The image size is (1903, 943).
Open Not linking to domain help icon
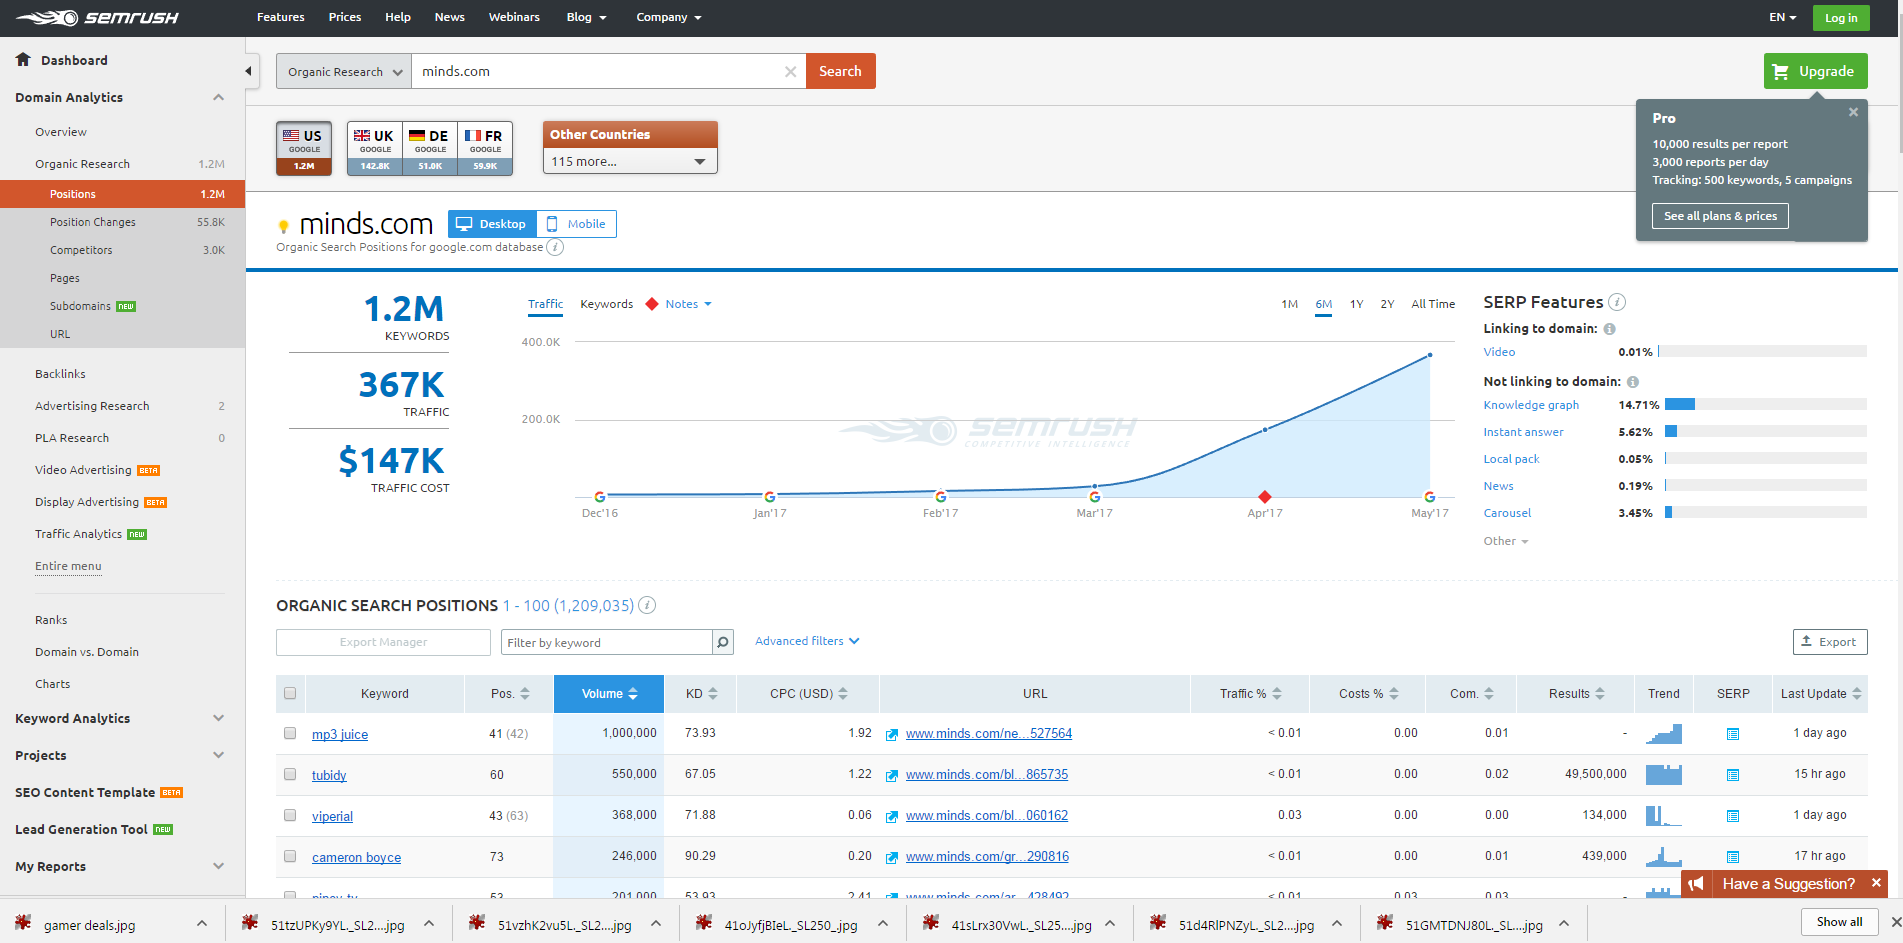(x=1632, y=382)
